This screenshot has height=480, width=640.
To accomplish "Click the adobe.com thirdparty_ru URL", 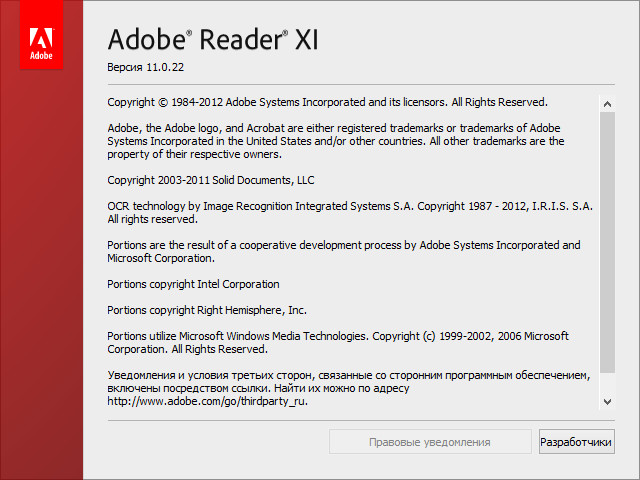I will tap(207, 401).
